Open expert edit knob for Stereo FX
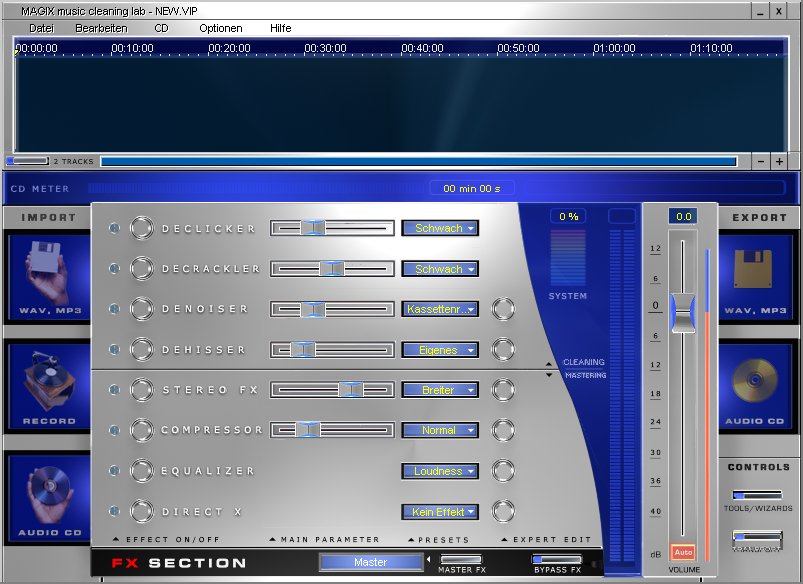Viewport: 803px width, 584px height. point(503,390)
